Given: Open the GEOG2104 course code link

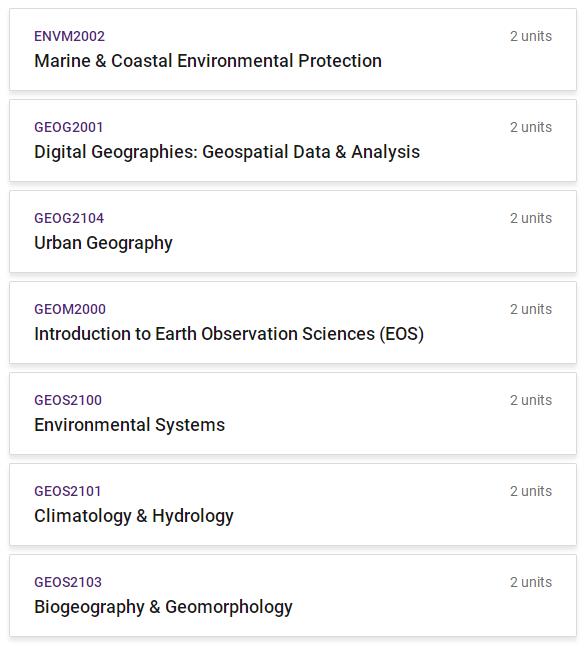Looking at the screenshot, I should click(x=69, y=218).
